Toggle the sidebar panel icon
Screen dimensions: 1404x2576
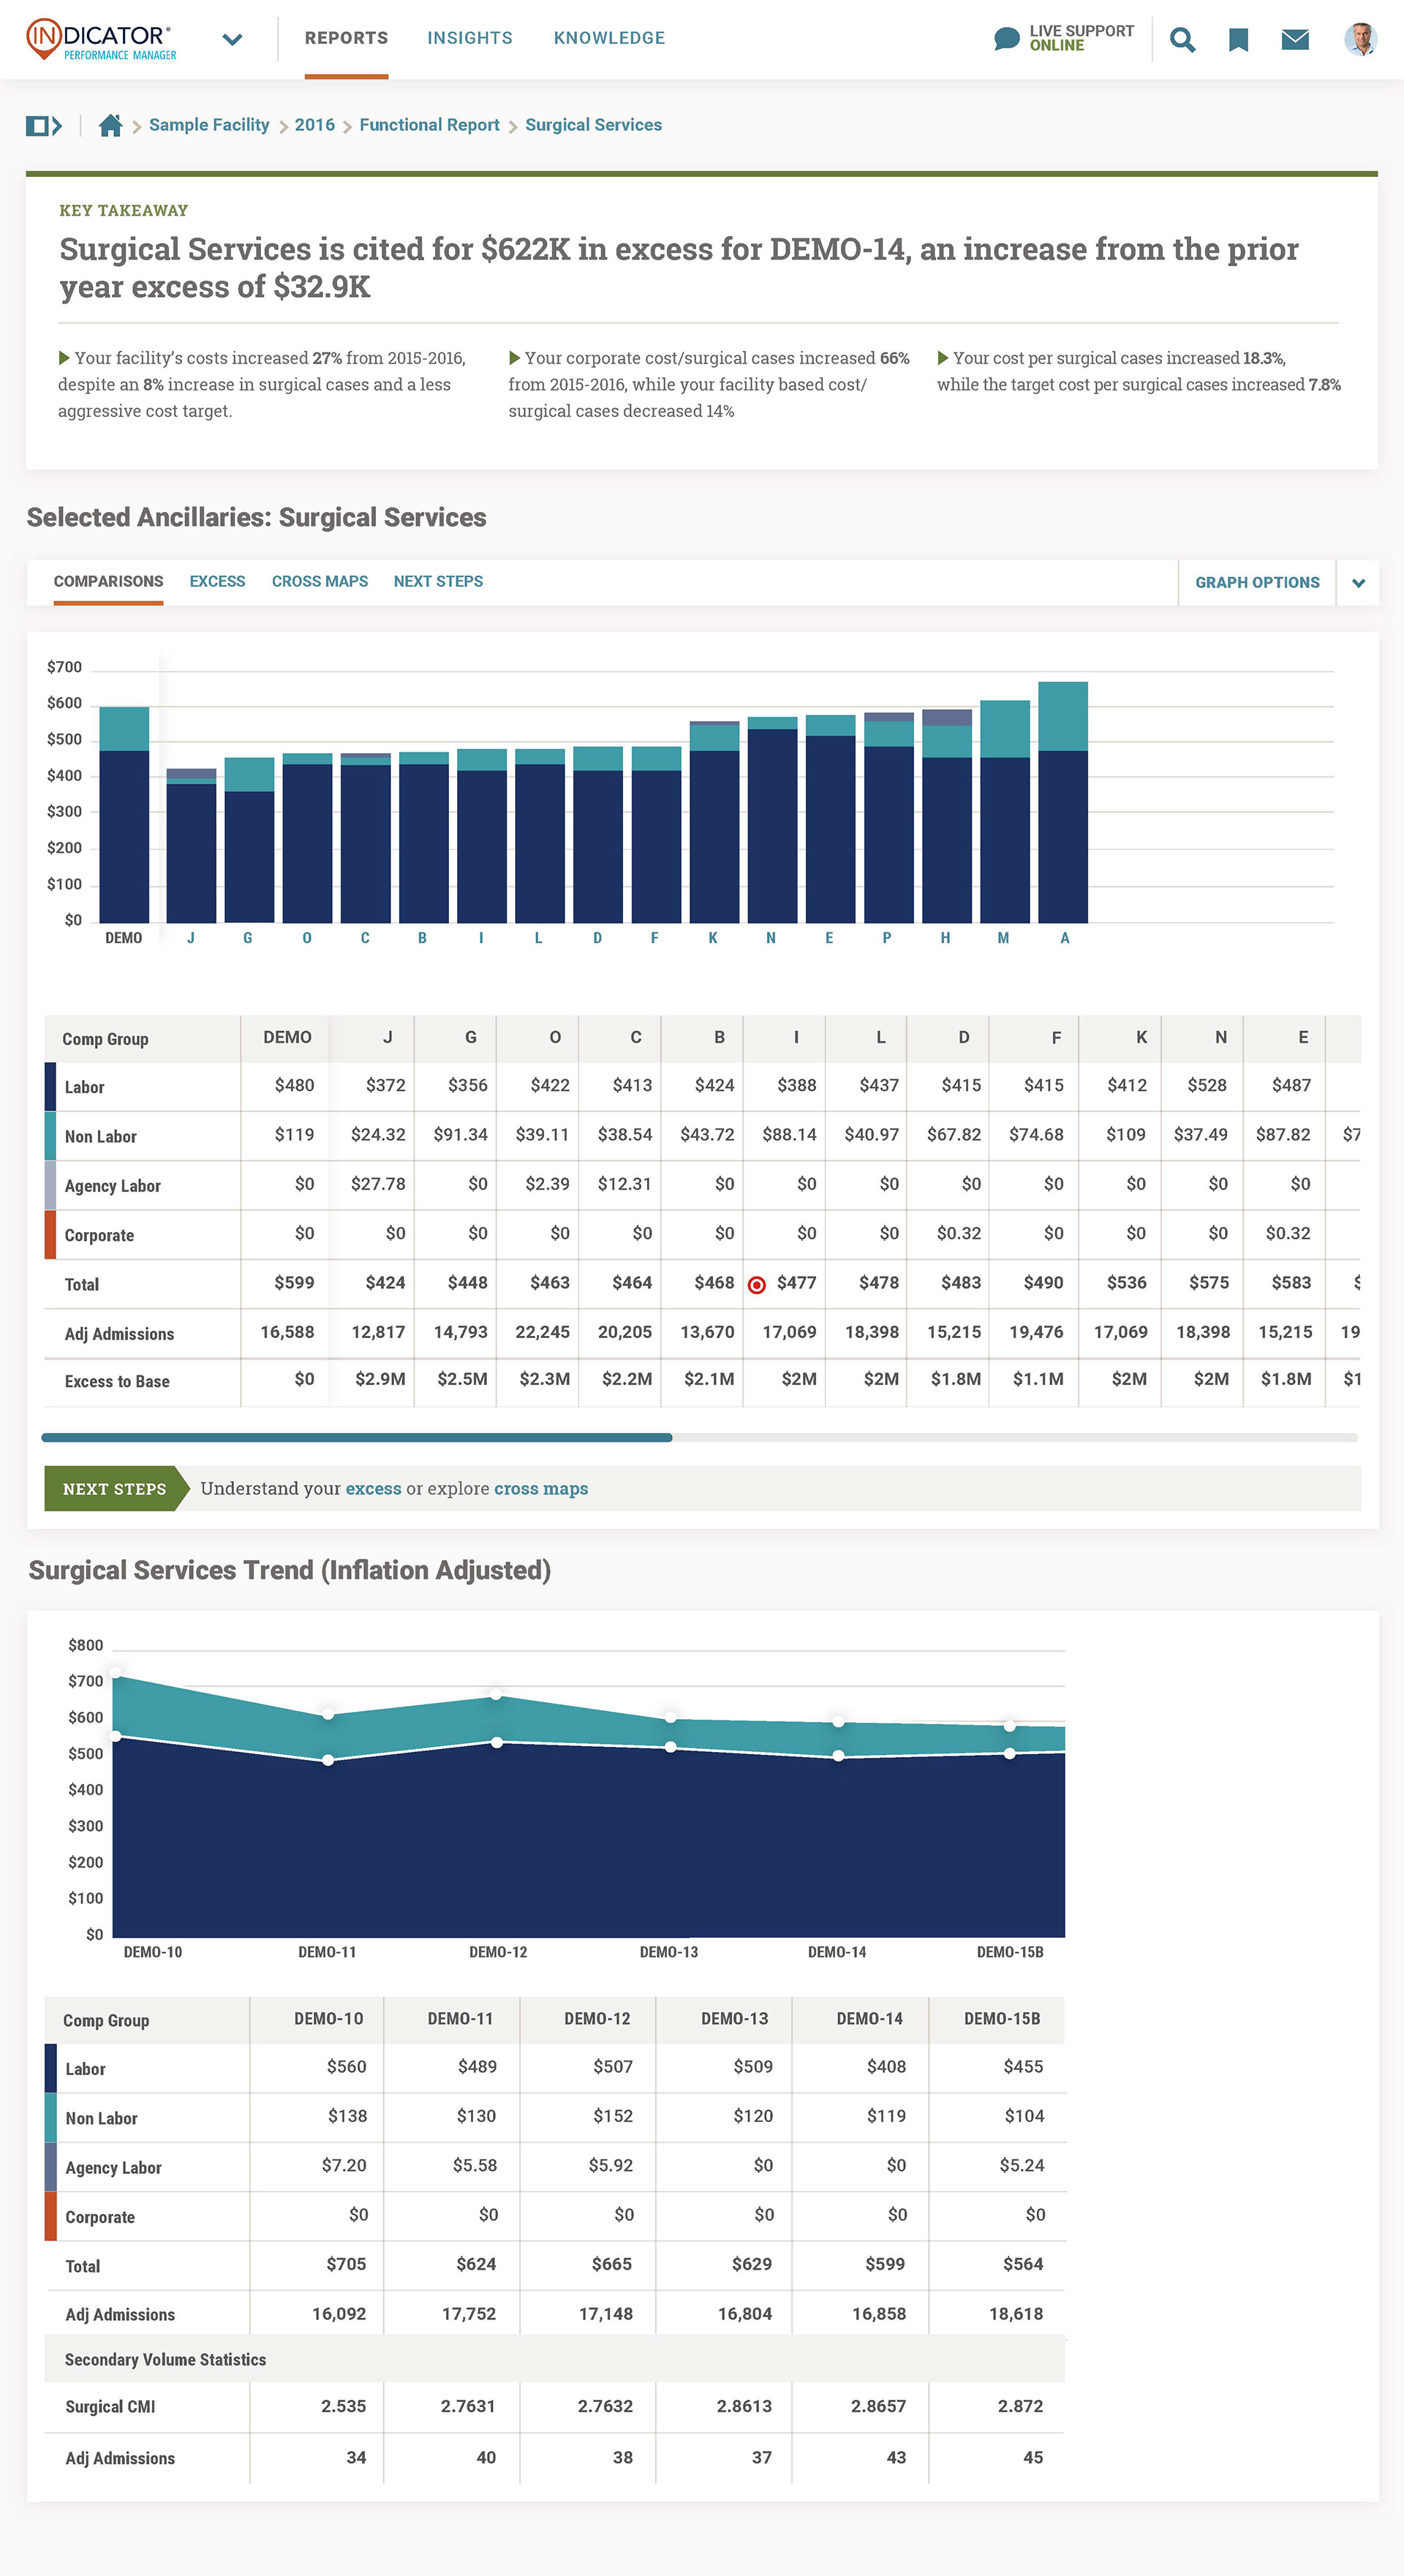(43, 125)
